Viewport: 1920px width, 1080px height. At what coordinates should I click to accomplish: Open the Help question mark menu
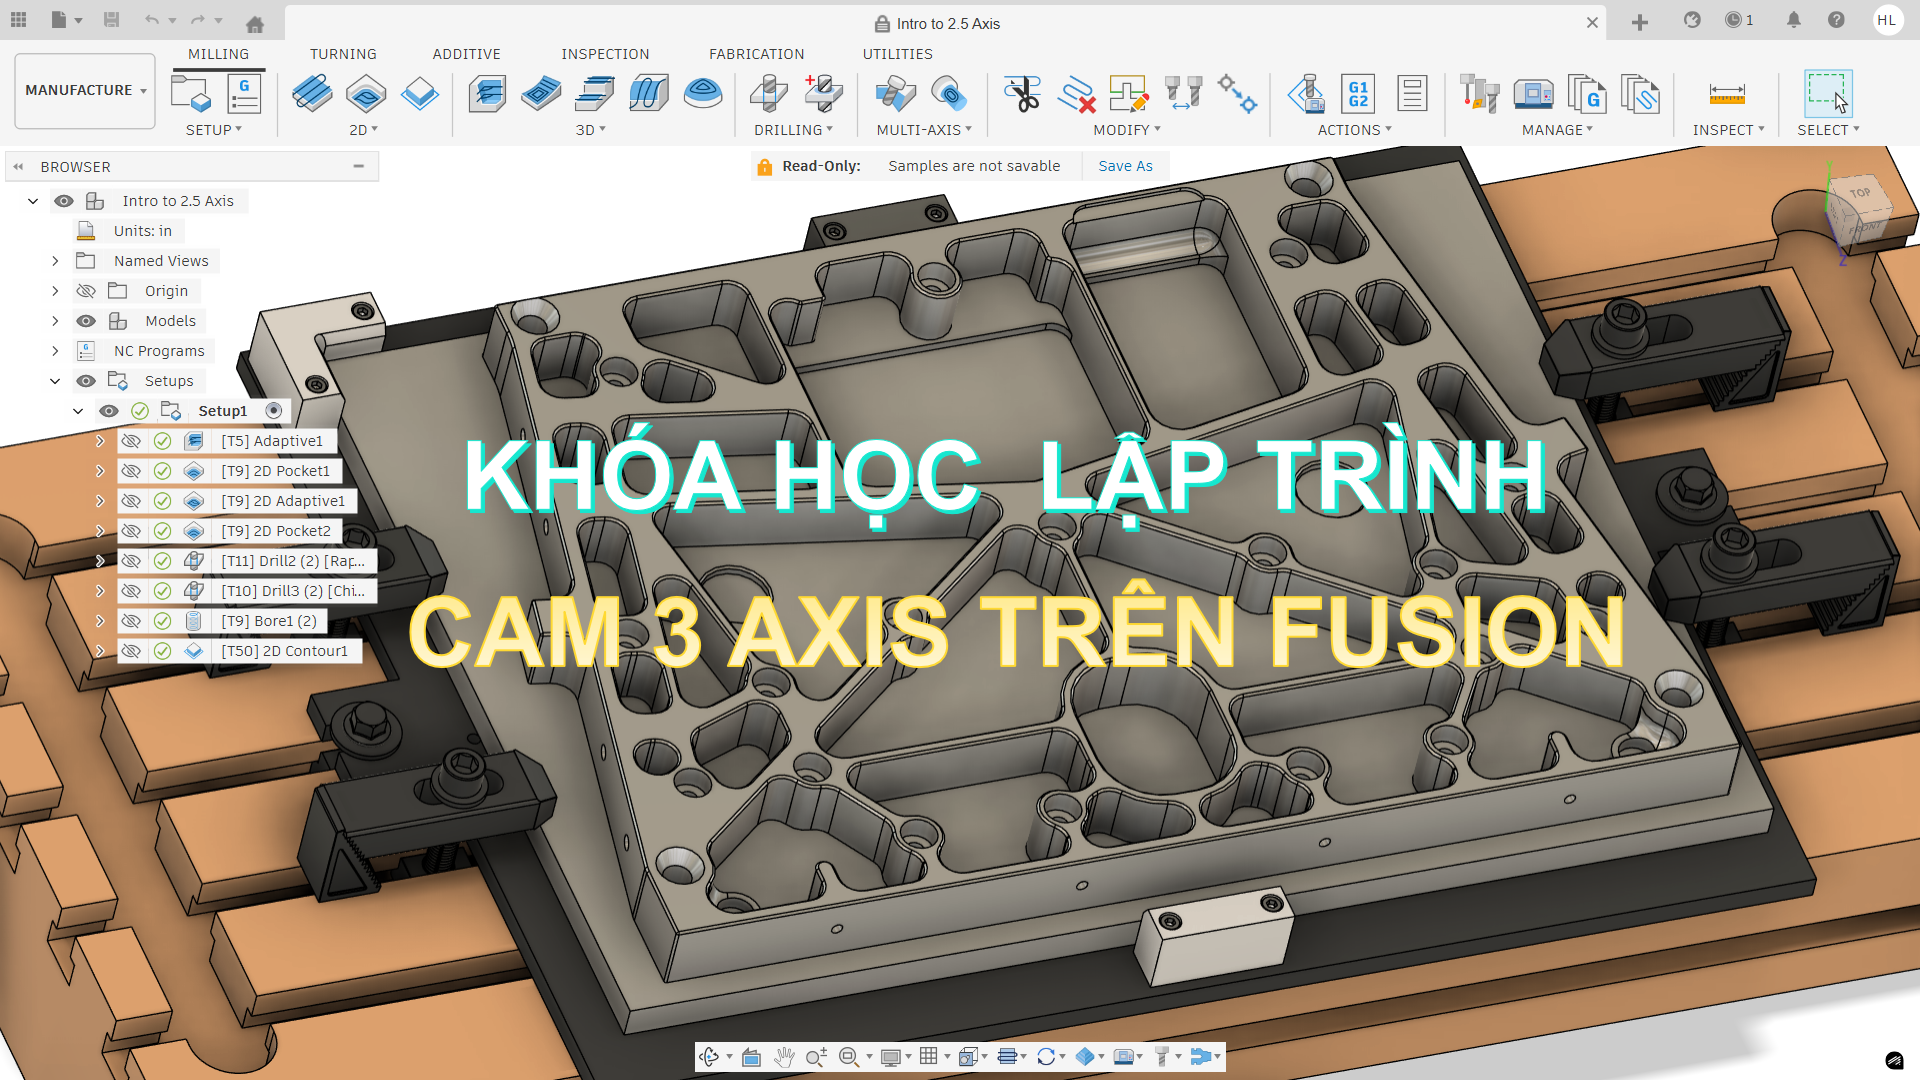tap(1836, 20)
